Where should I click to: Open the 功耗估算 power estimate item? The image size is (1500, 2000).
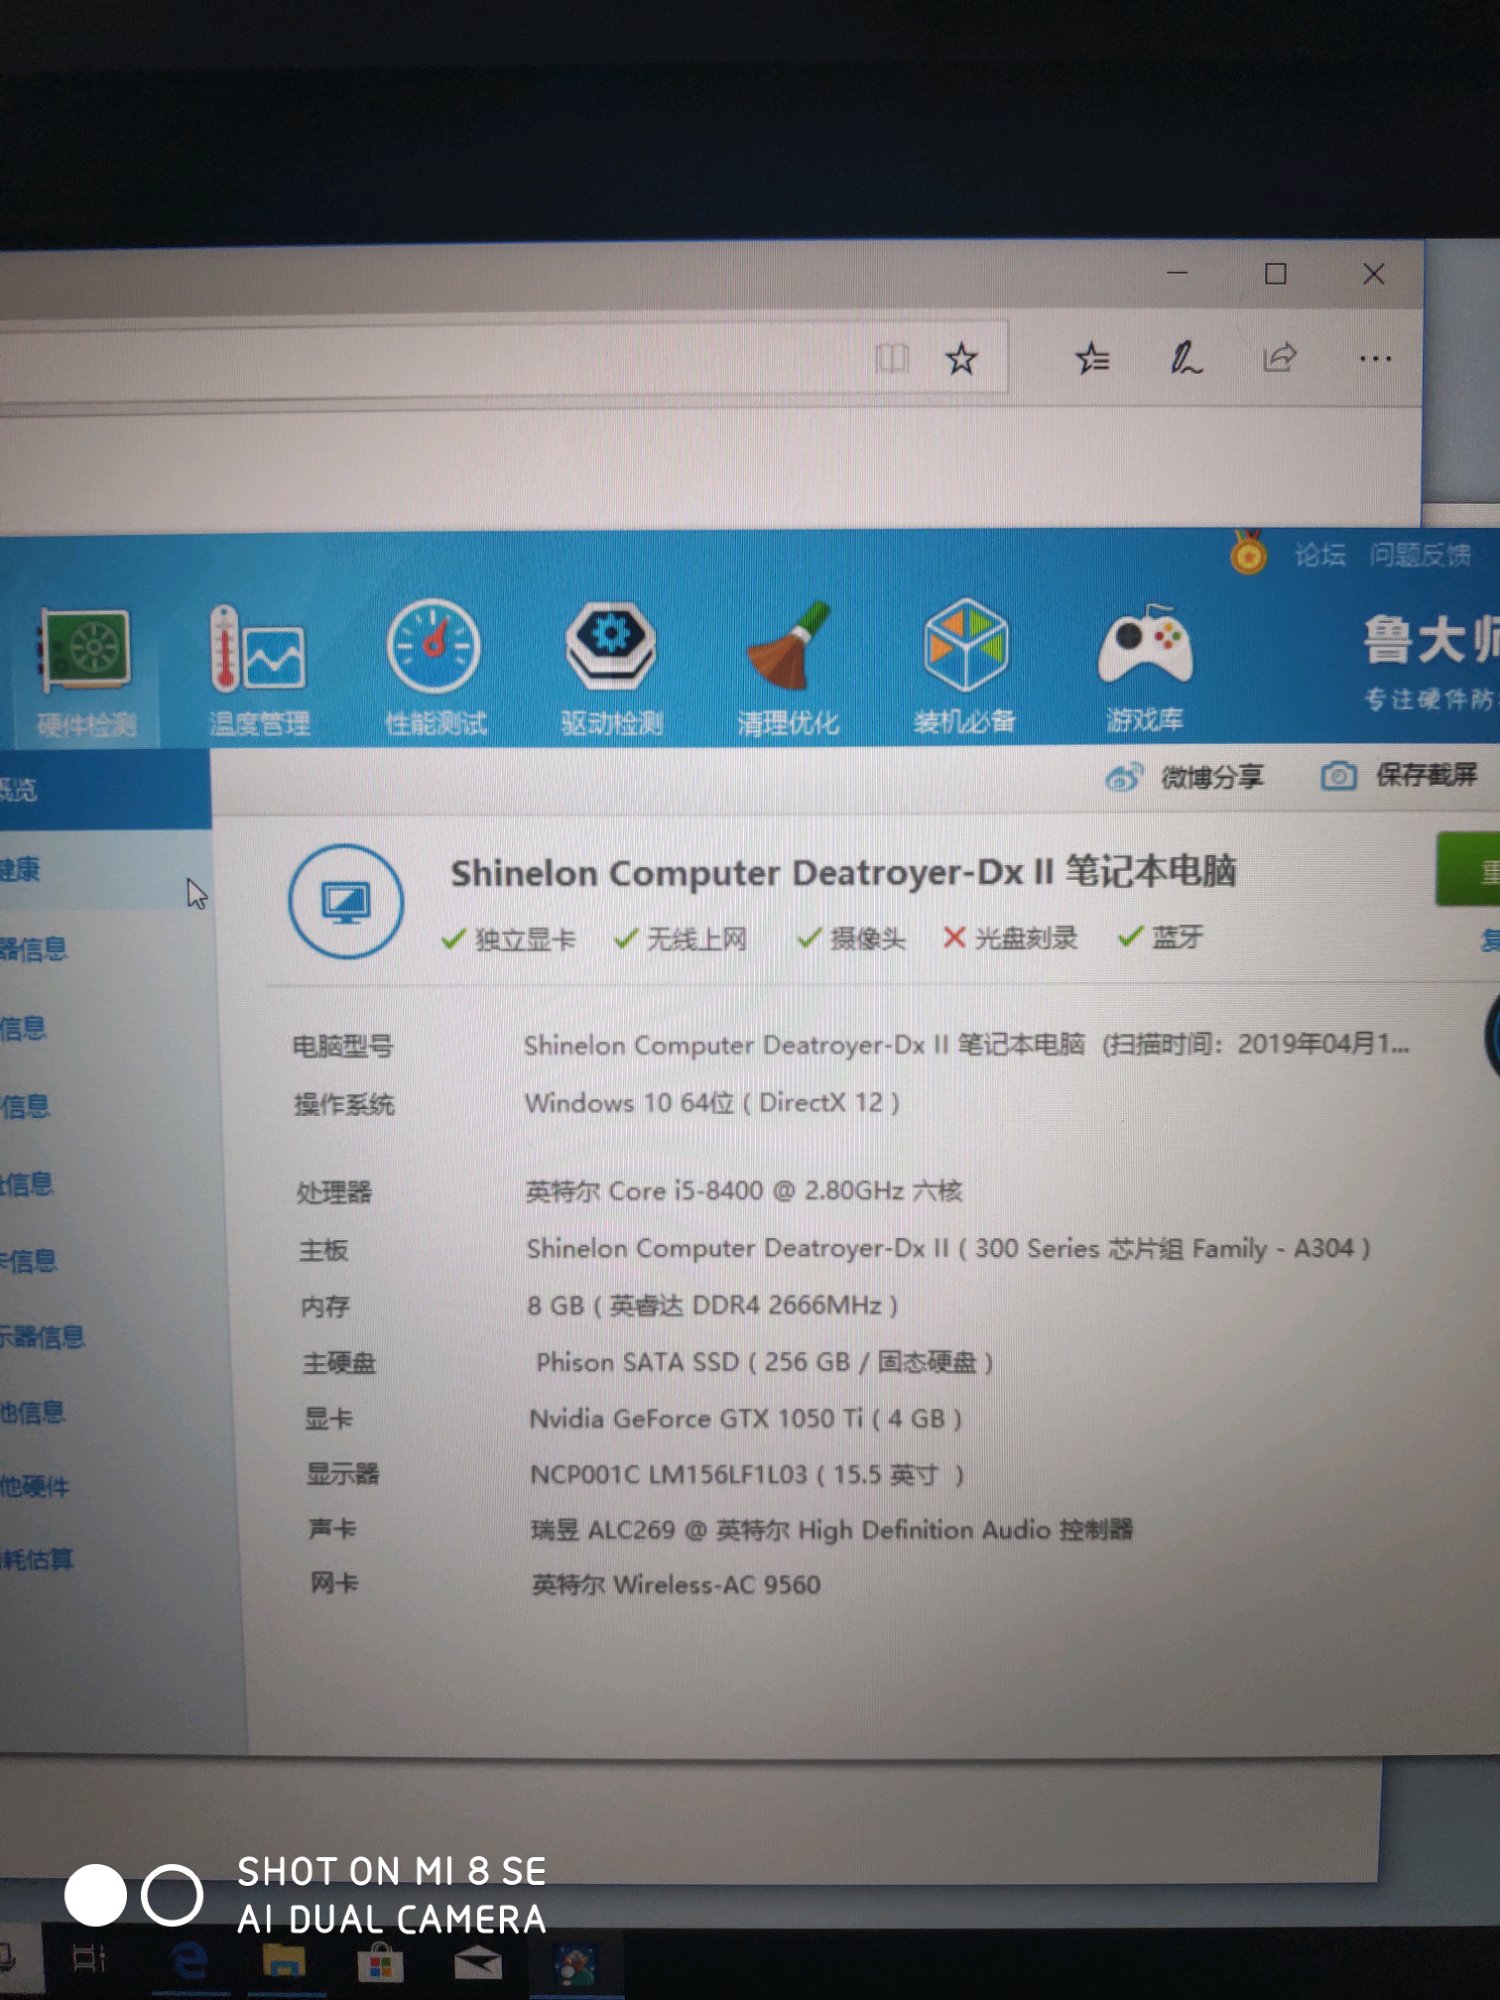pos(36,1559)
